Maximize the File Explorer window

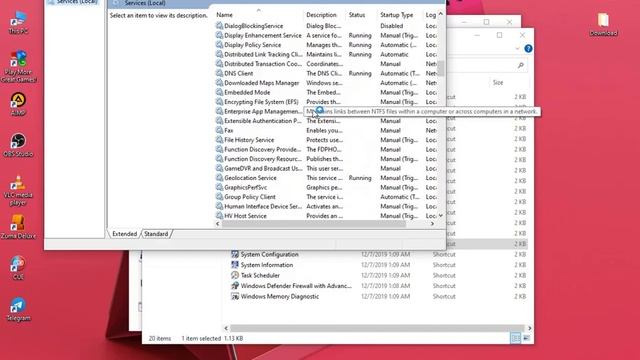(499, 35)
